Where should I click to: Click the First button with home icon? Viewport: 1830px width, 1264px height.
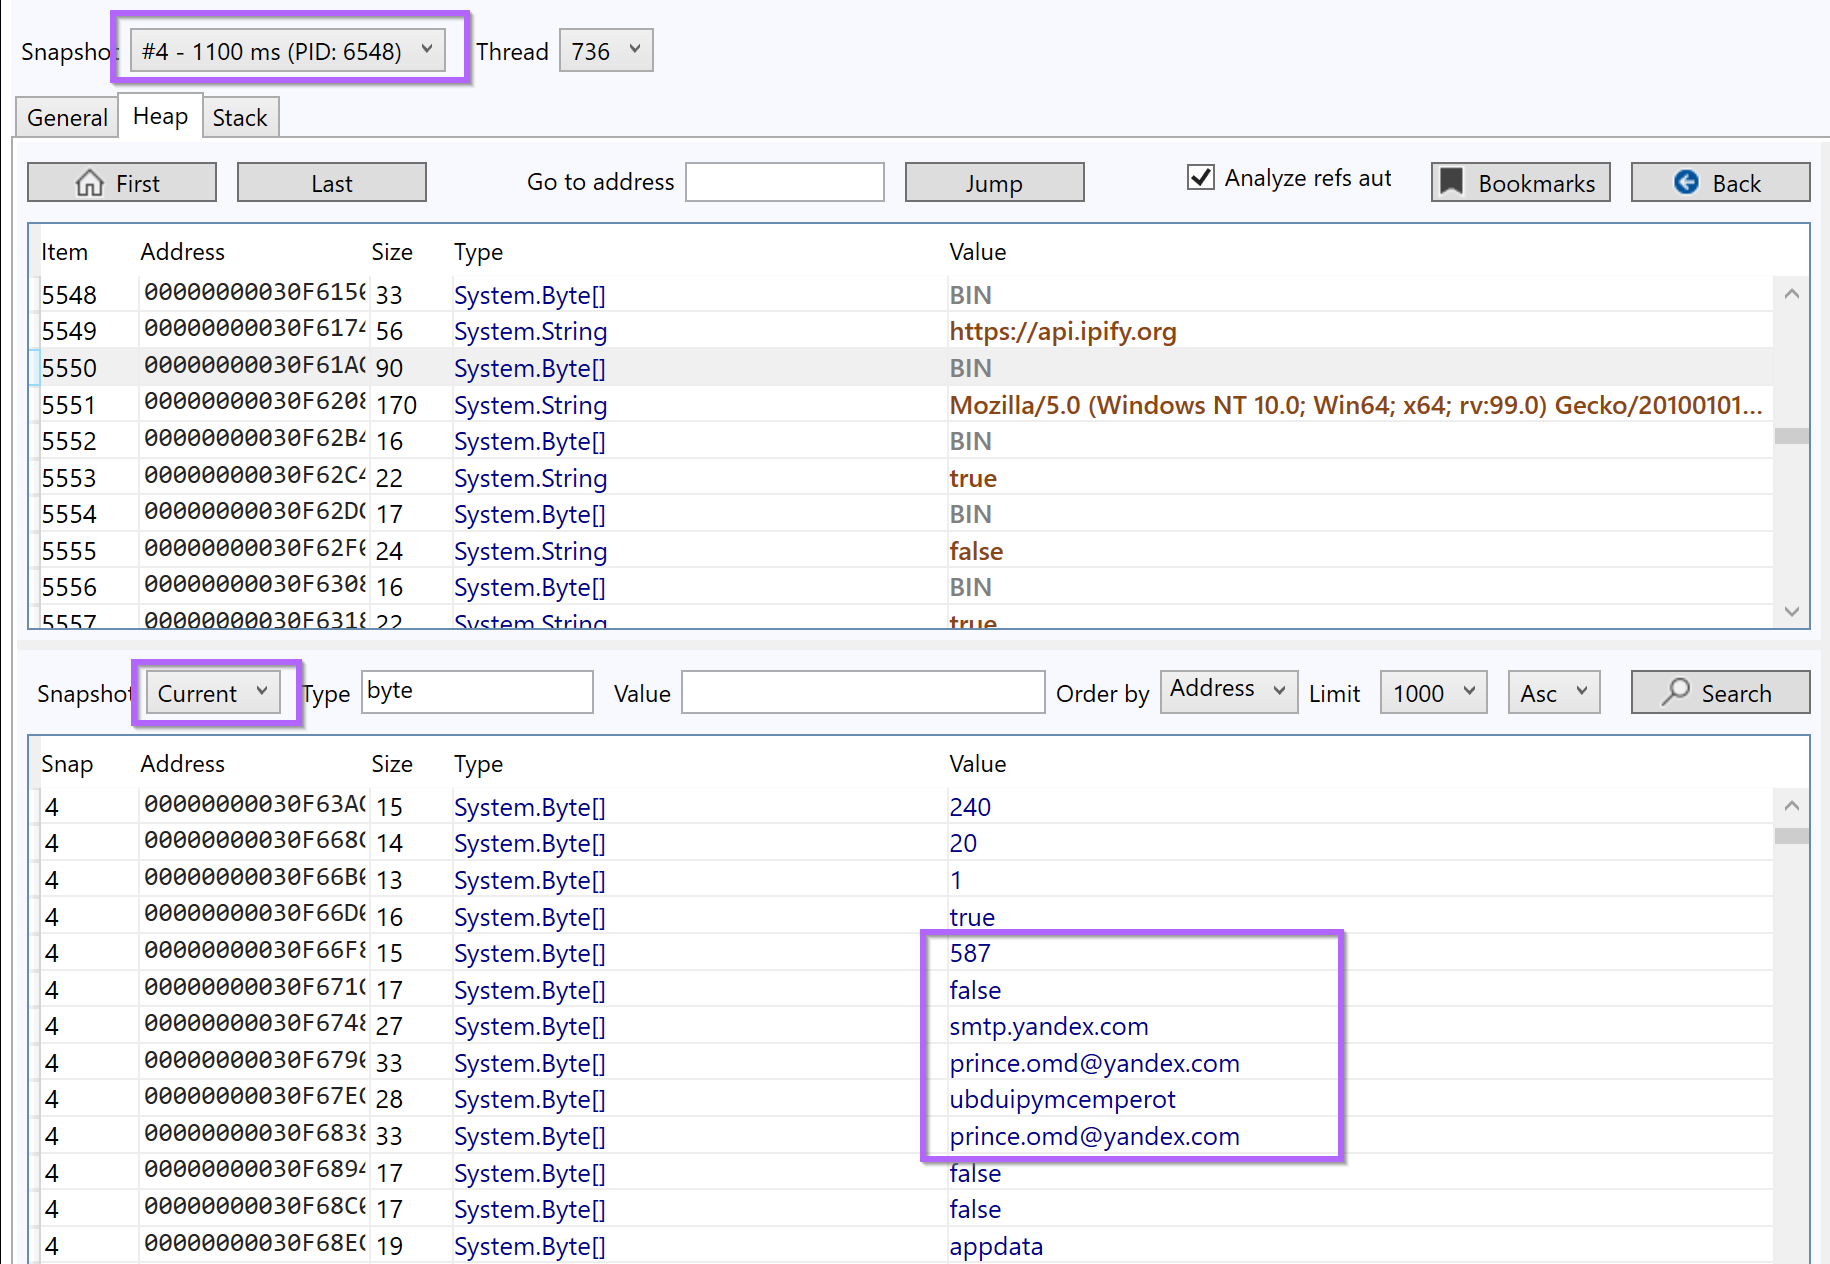pos(122,183)
